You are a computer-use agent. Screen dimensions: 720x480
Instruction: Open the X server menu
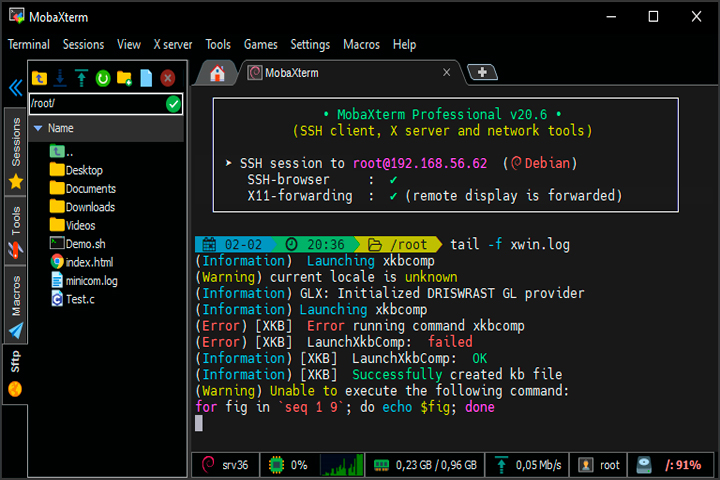tap(173, 45)
